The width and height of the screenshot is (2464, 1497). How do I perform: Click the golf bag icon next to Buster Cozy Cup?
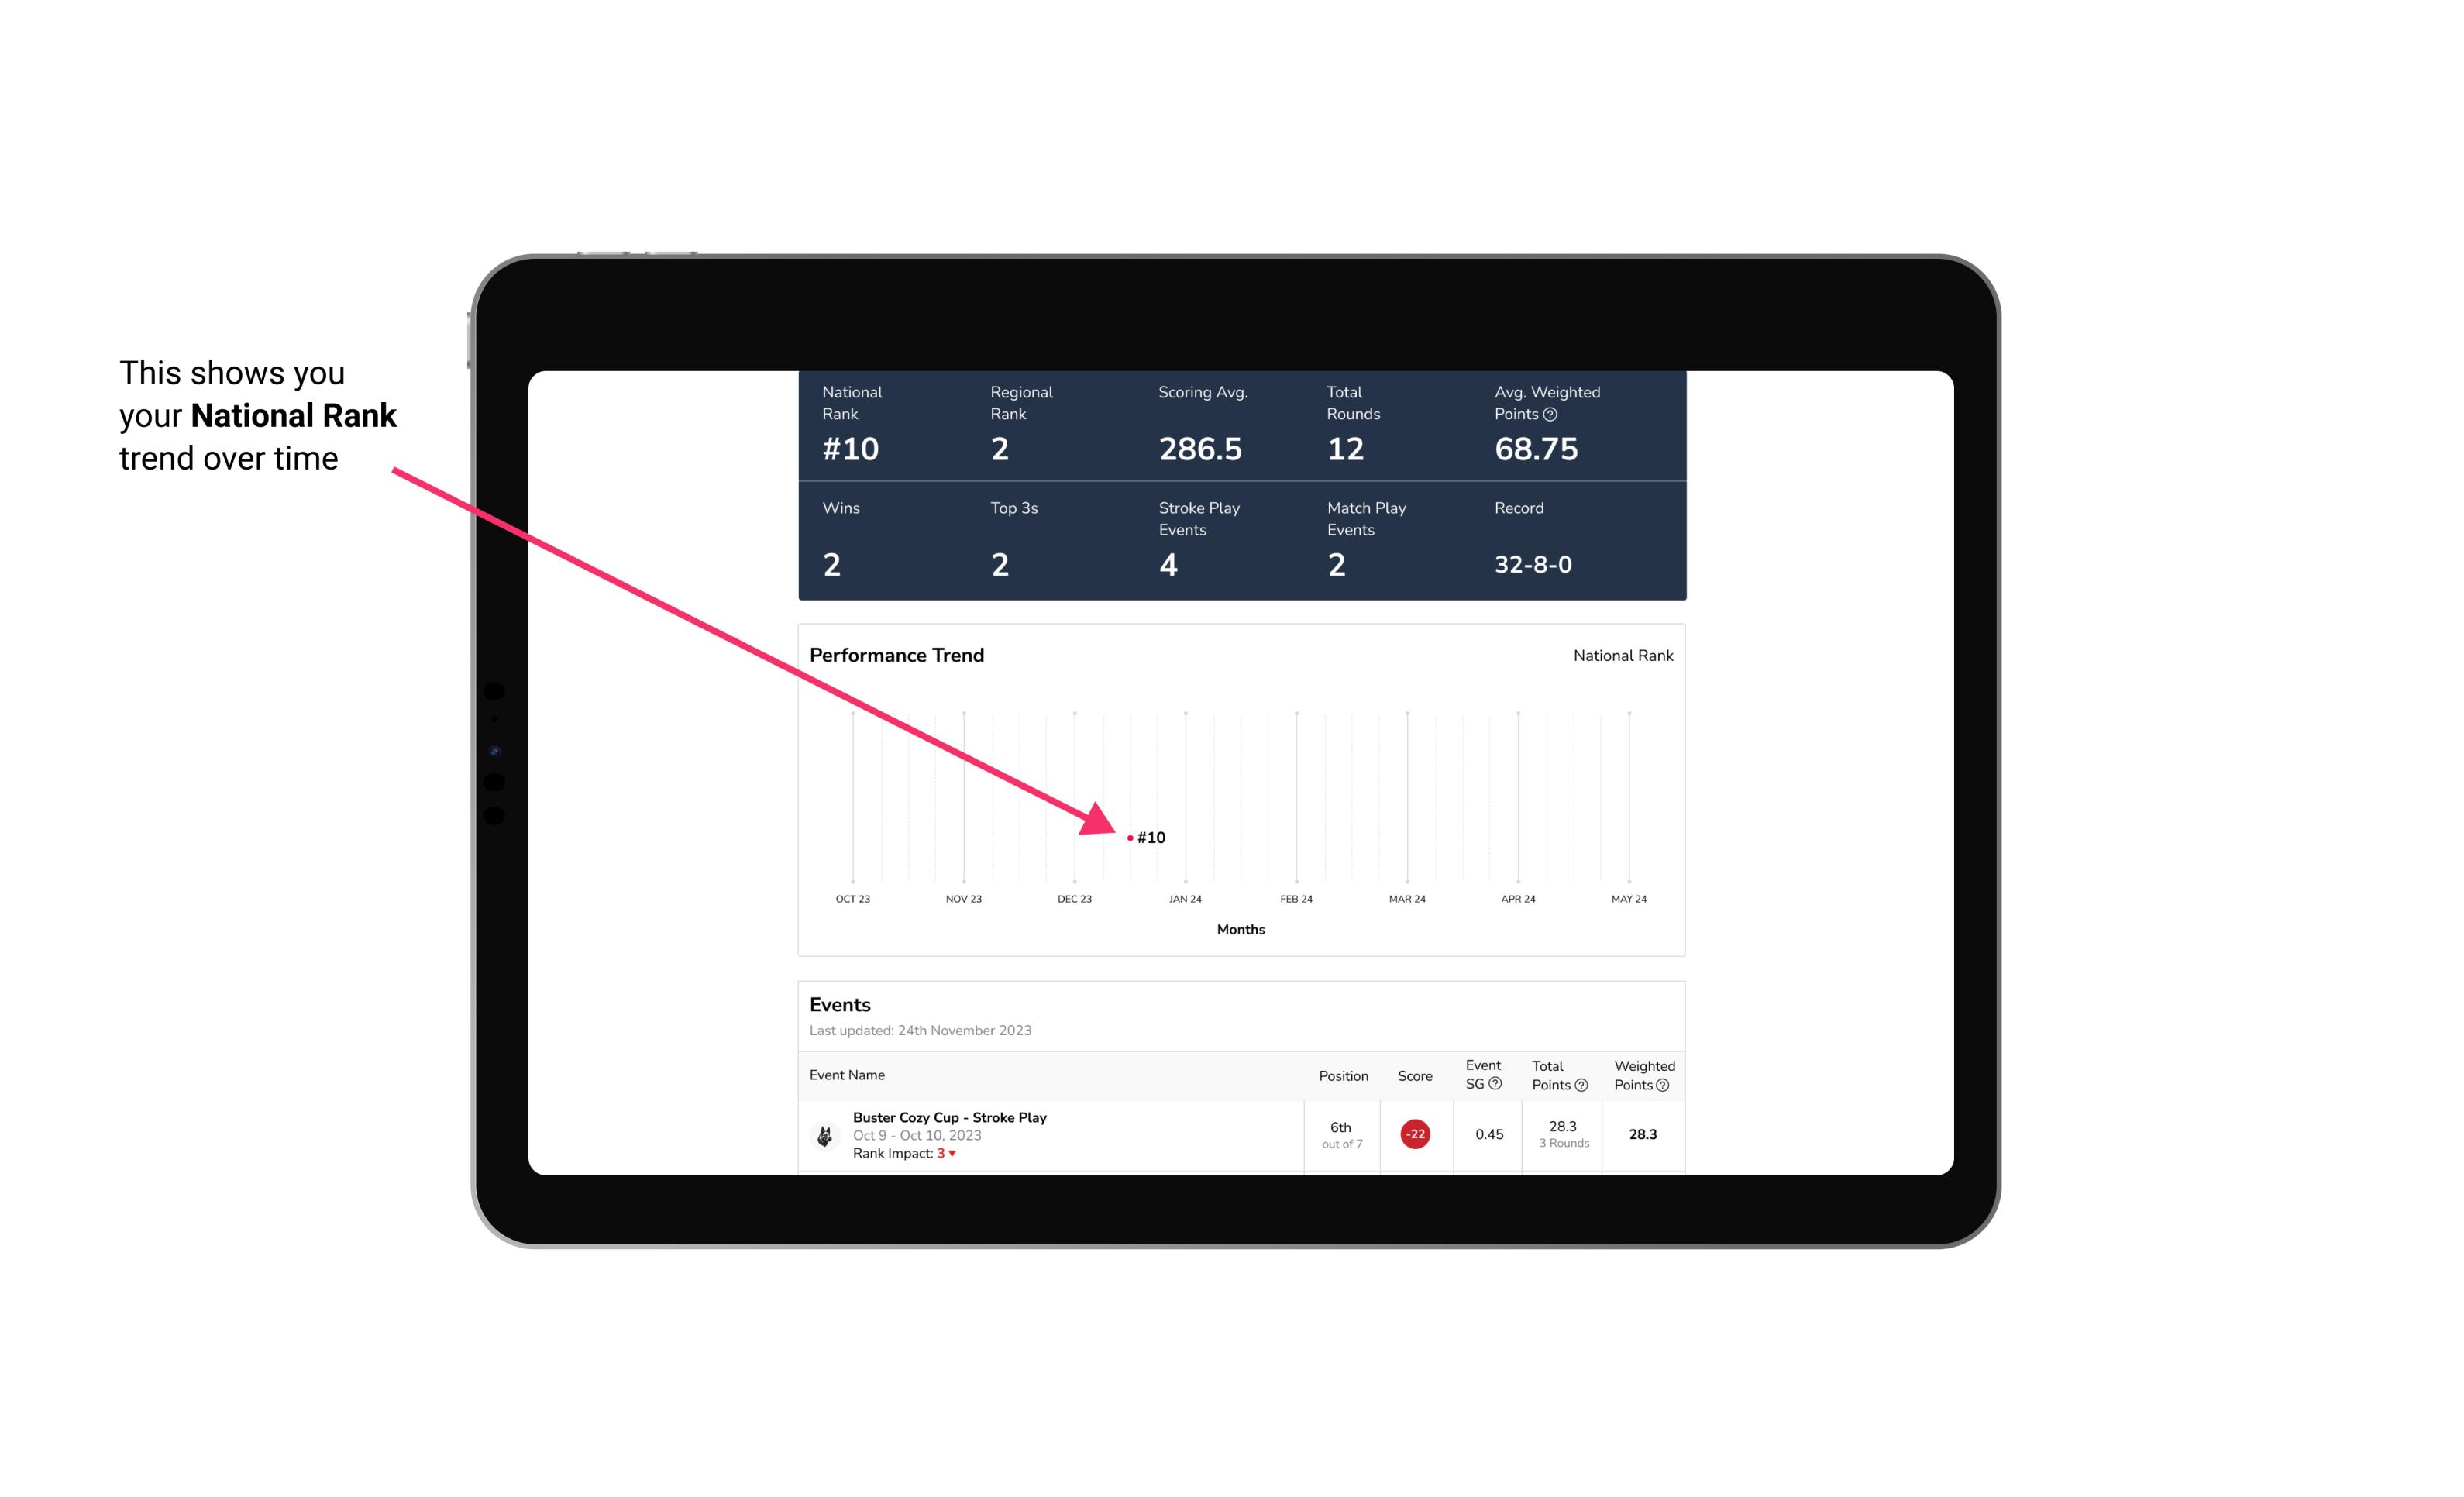[822, 1133]
